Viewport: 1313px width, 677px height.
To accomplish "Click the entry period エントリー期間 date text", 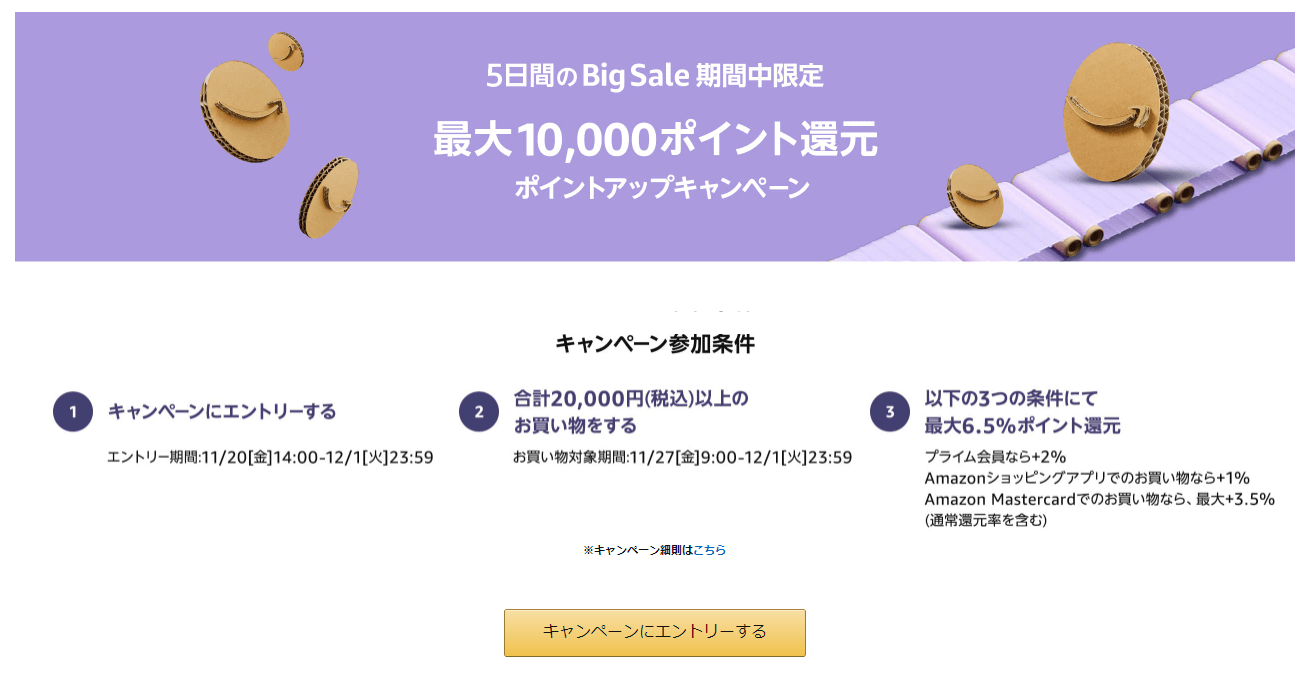I will click(x=270, y=457).
